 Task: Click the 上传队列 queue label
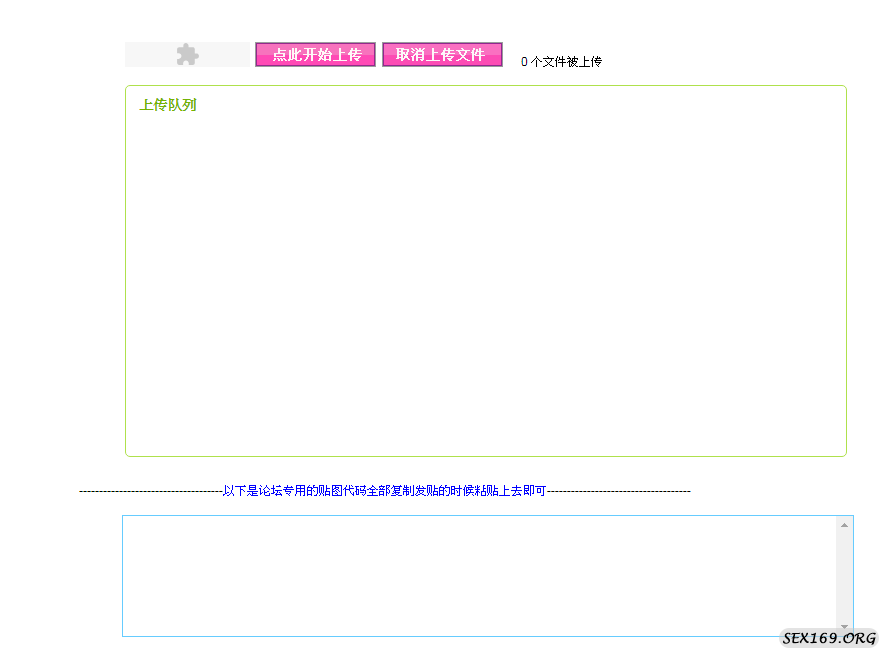point(168,104)
